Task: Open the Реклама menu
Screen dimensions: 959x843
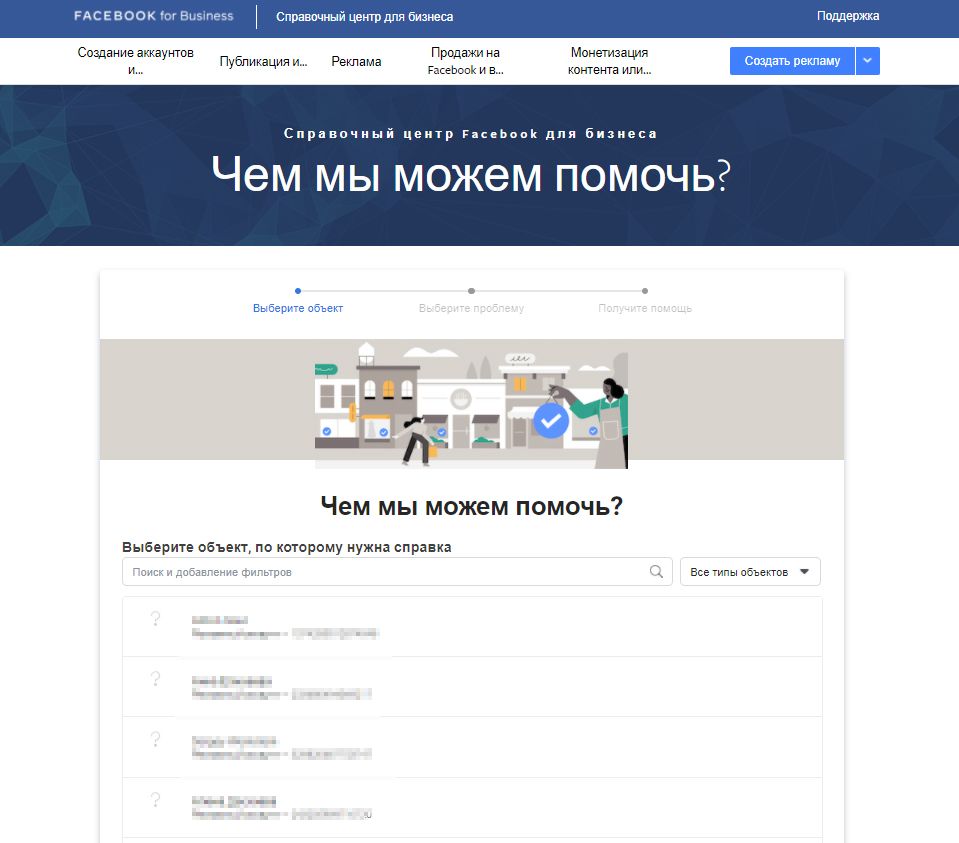Action: click(x=356, y=61)
